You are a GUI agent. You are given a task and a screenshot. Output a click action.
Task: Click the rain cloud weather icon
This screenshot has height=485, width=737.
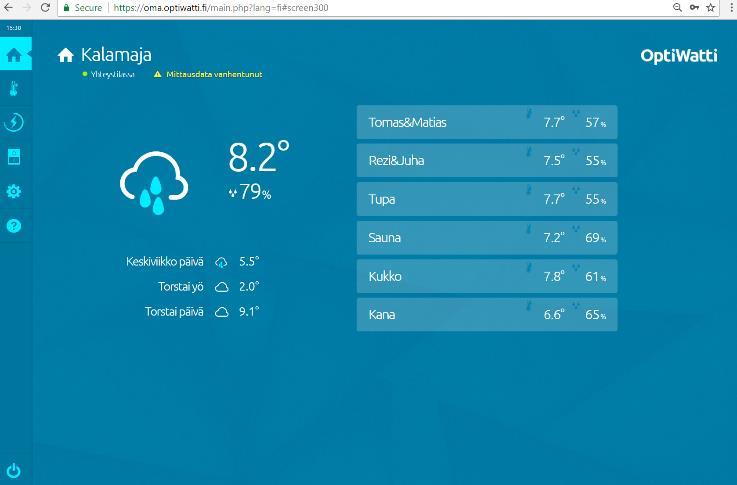pos(154,182)
